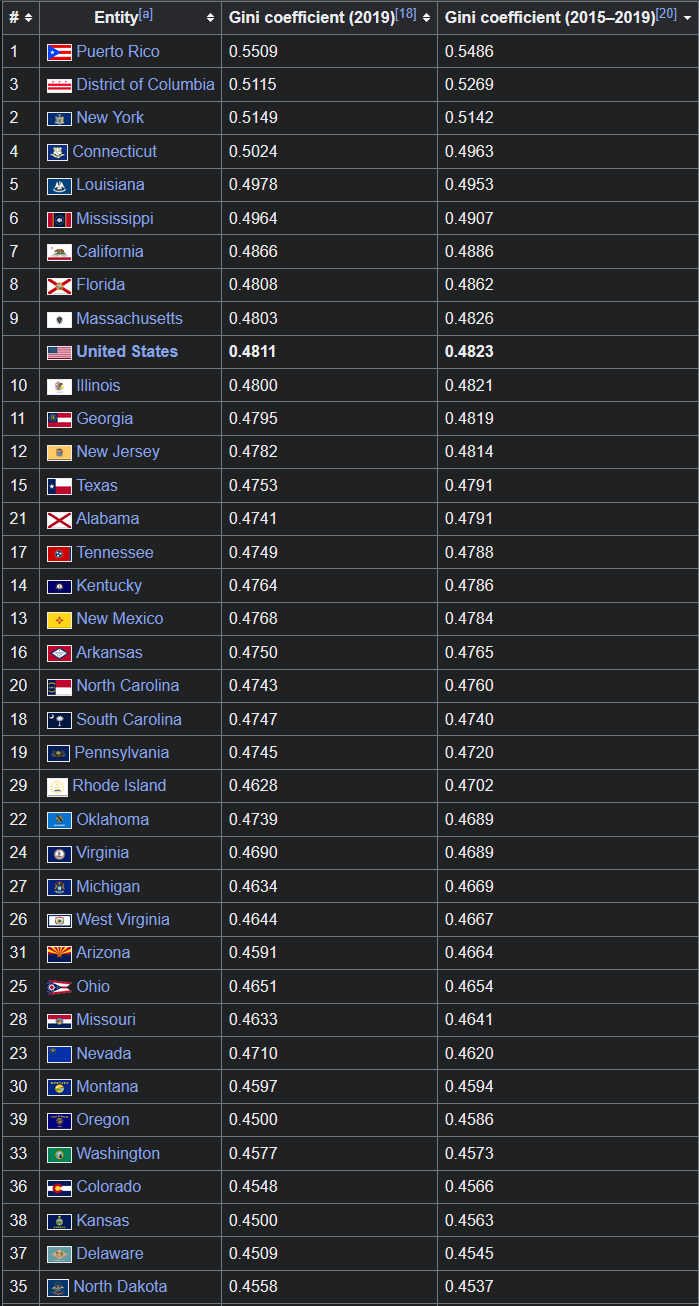Open footnote [a] next to Entity
This screenshot has height=1306, width=699.
(x=146, y=14)
